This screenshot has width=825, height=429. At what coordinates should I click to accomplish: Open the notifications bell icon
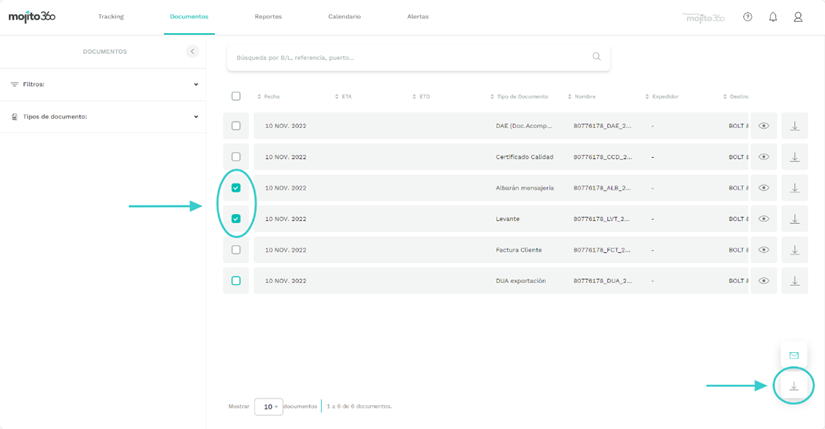point(773,17)
